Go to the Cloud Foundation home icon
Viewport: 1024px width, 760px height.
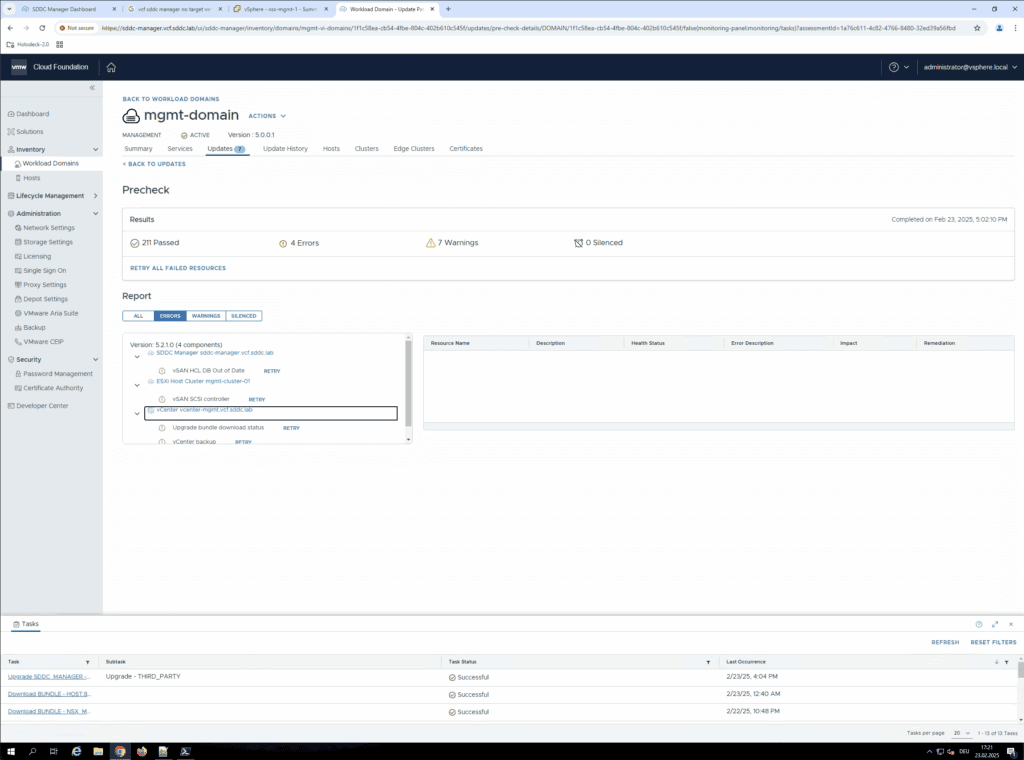111,67
